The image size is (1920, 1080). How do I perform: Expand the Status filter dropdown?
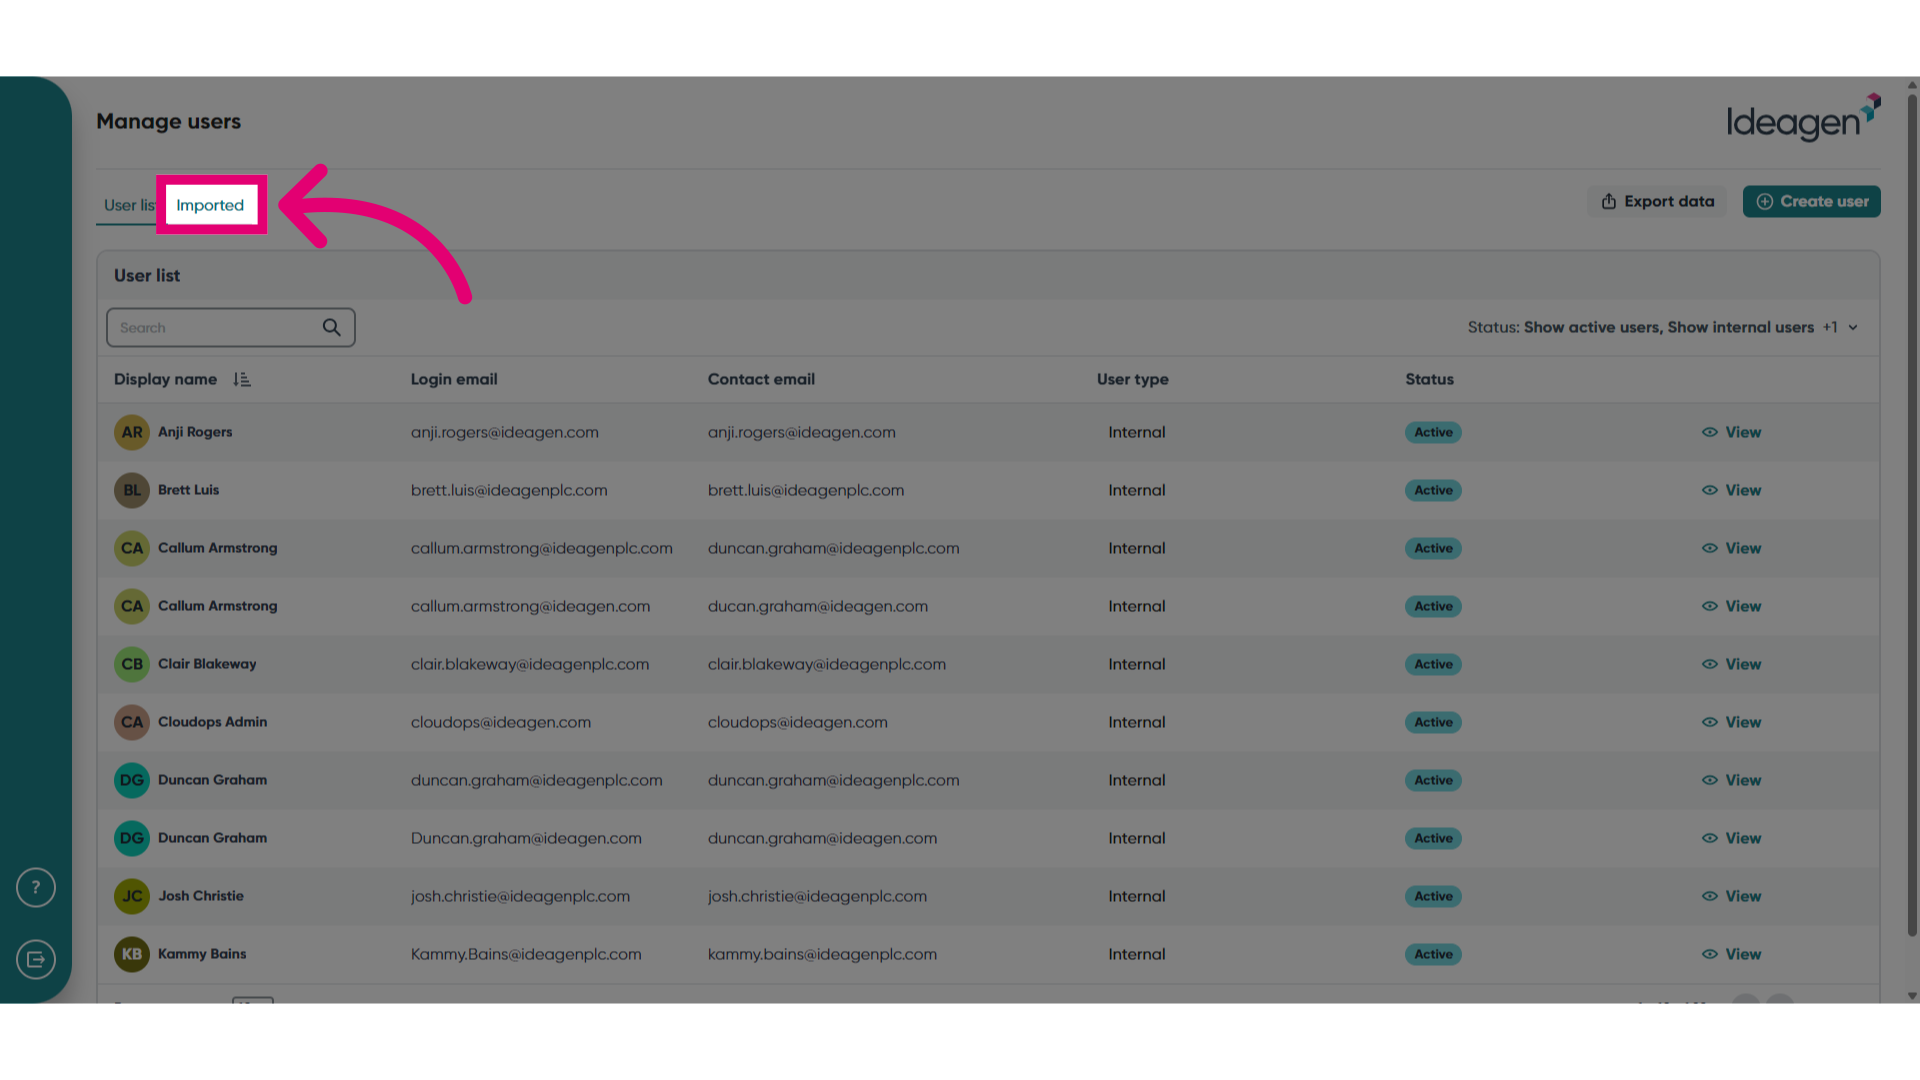(x=1662, y=327)
